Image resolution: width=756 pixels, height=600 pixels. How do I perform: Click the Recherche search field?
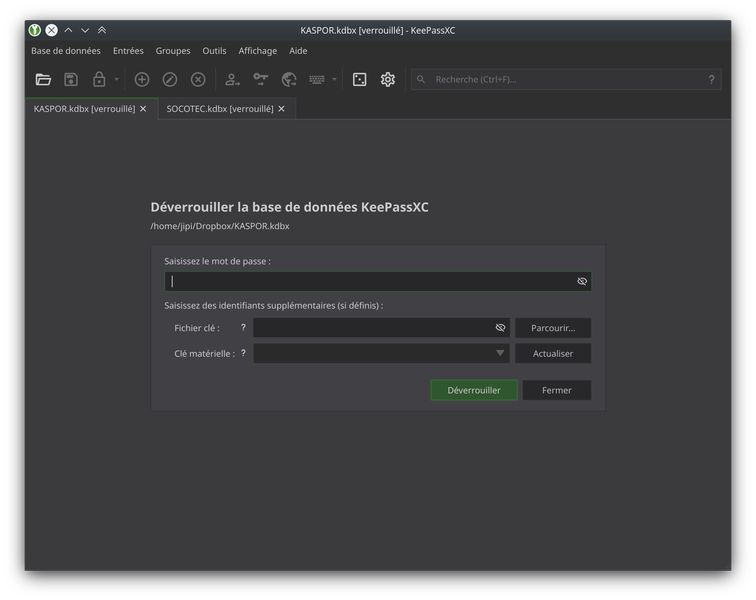click(x=566, y=80)
